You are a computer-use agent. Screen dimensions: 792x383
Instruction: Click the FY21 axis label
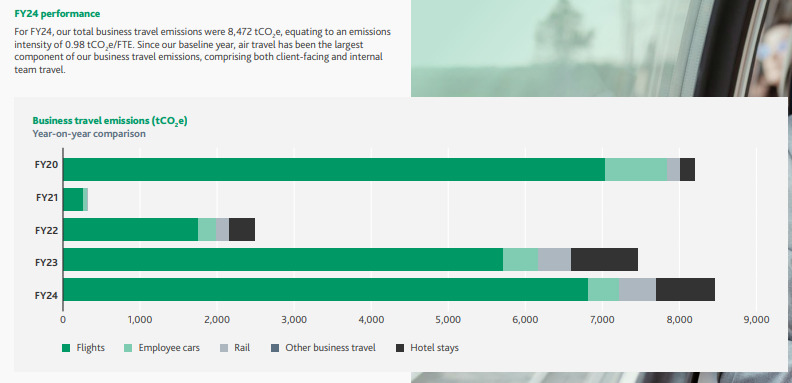point(46,198)
